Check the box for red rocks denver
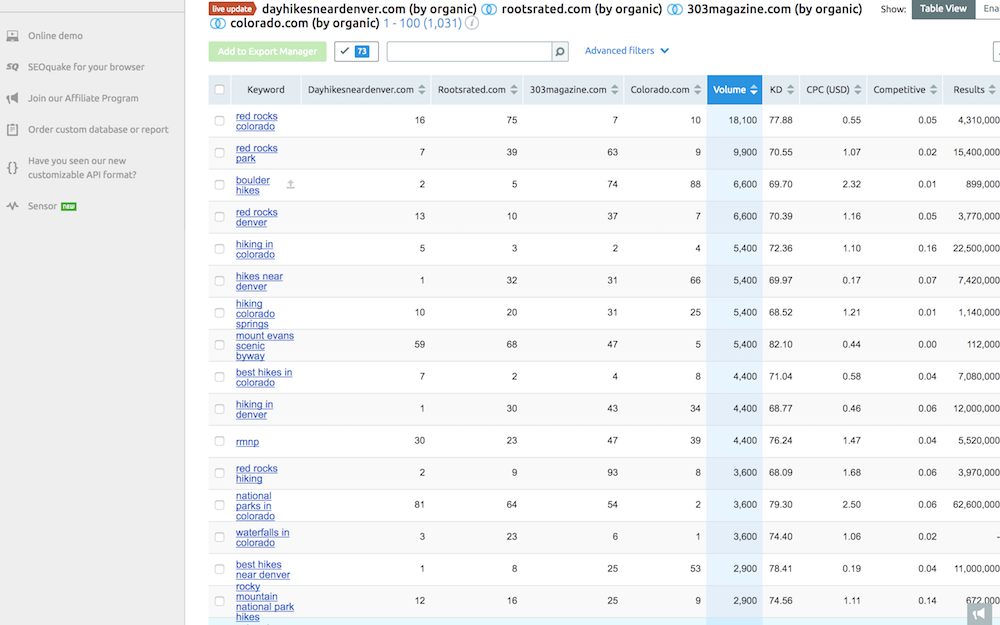The image size is (1000, 625). [x=219, y=217]
